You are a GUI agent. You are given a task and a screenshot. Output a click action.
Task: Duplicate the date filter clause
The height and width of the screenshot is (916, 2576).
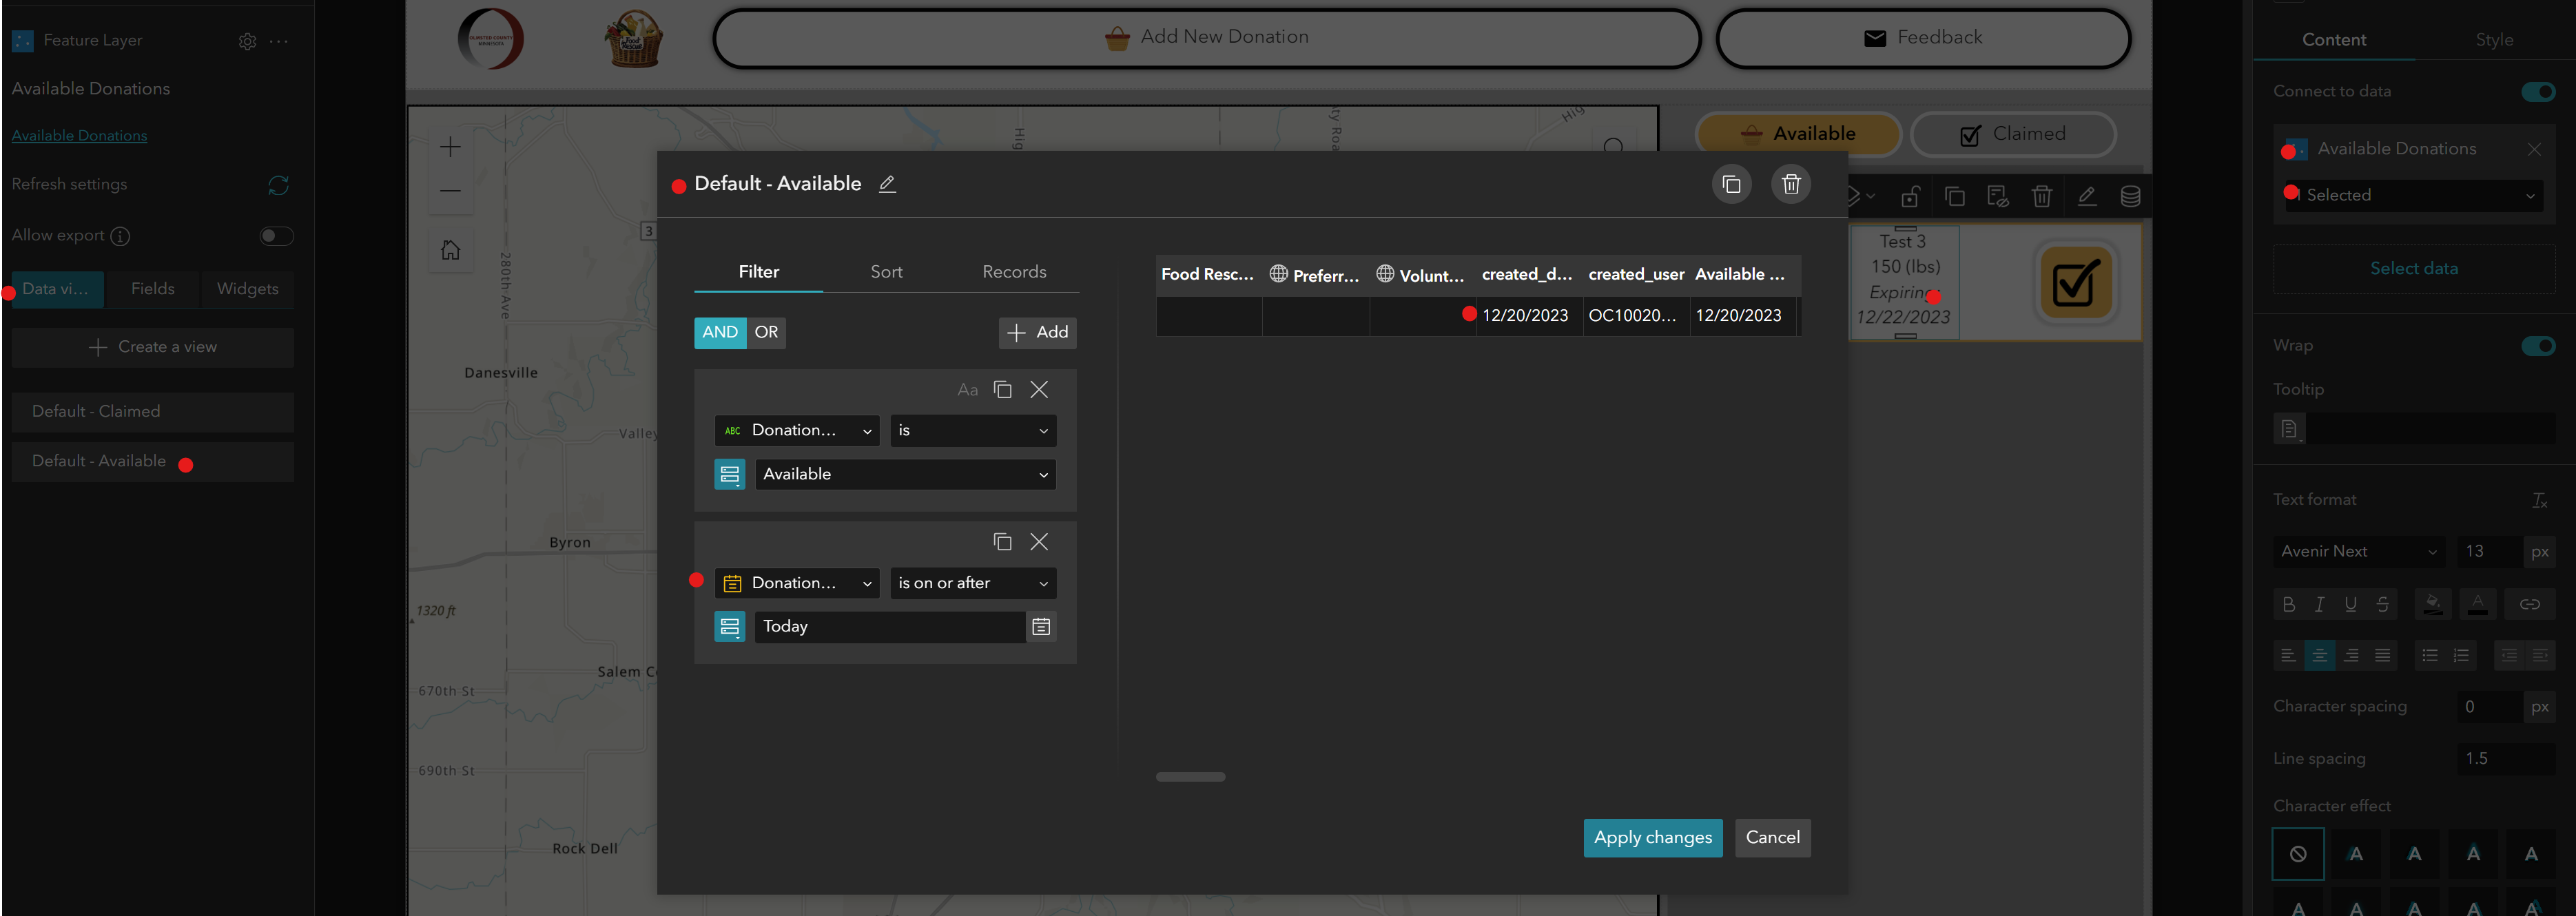click(1002, 542)
